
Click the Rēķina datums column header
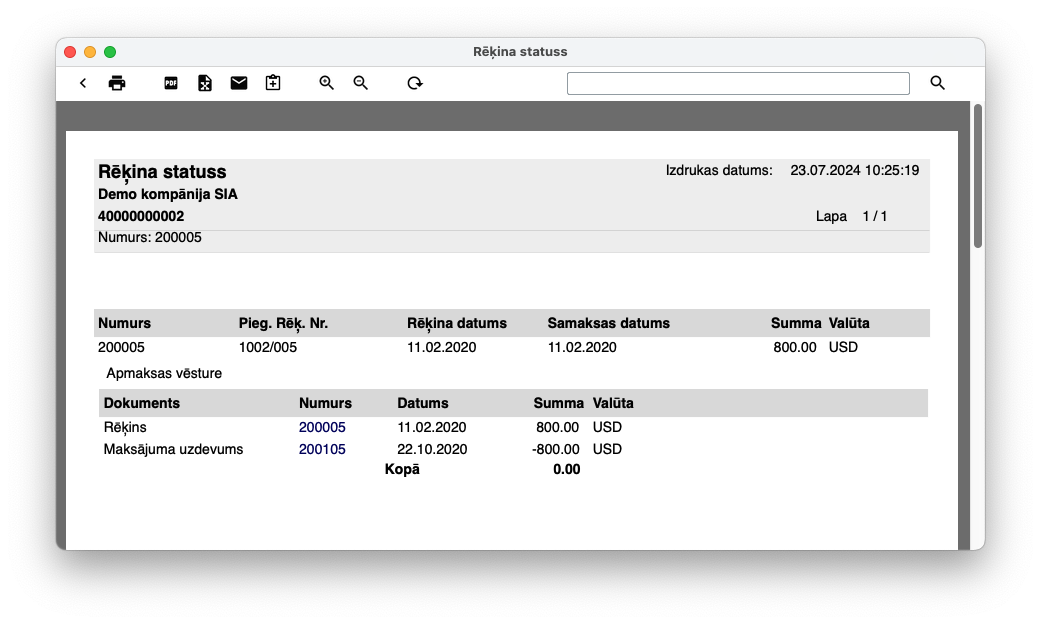[x=457, y=323]
